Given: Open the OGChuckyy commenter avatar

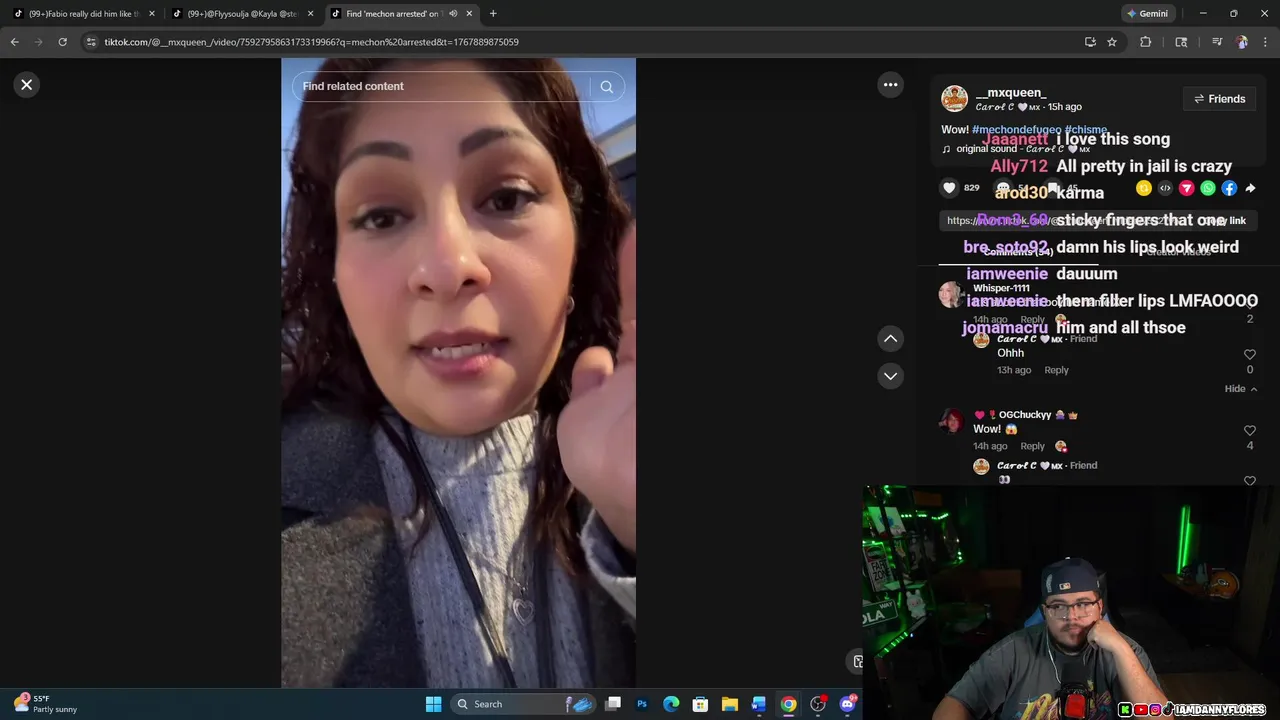Looking at the screenshot, I should pos(950,420).
